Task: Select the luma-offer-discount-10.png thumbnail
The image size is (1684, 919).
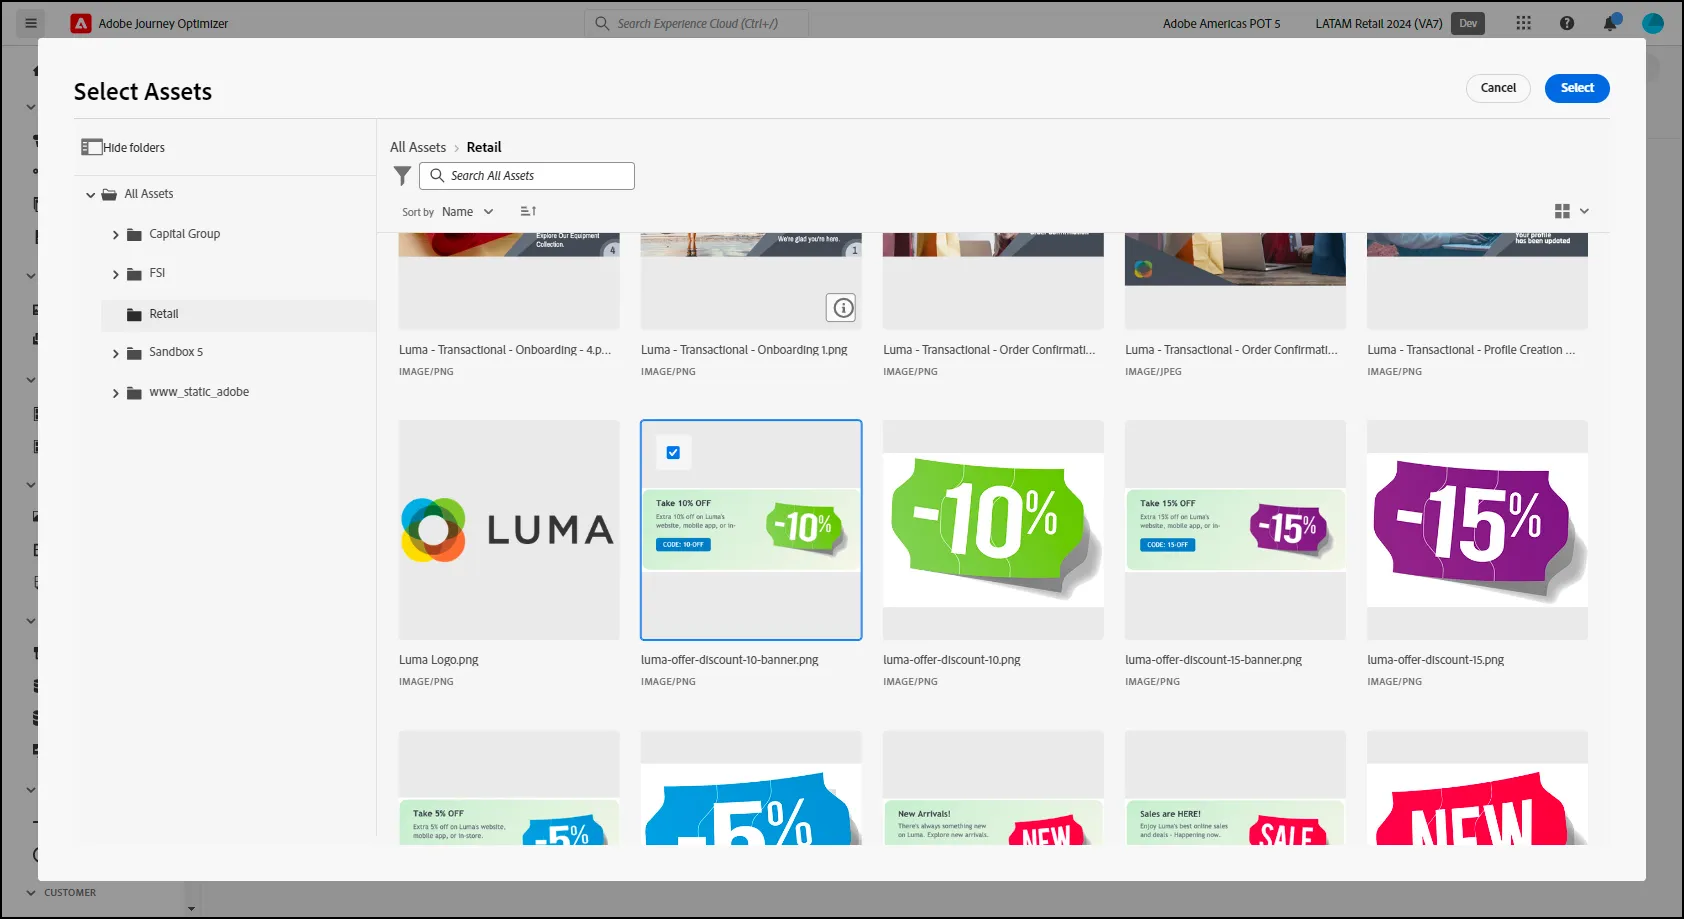Action: (993, 530)
